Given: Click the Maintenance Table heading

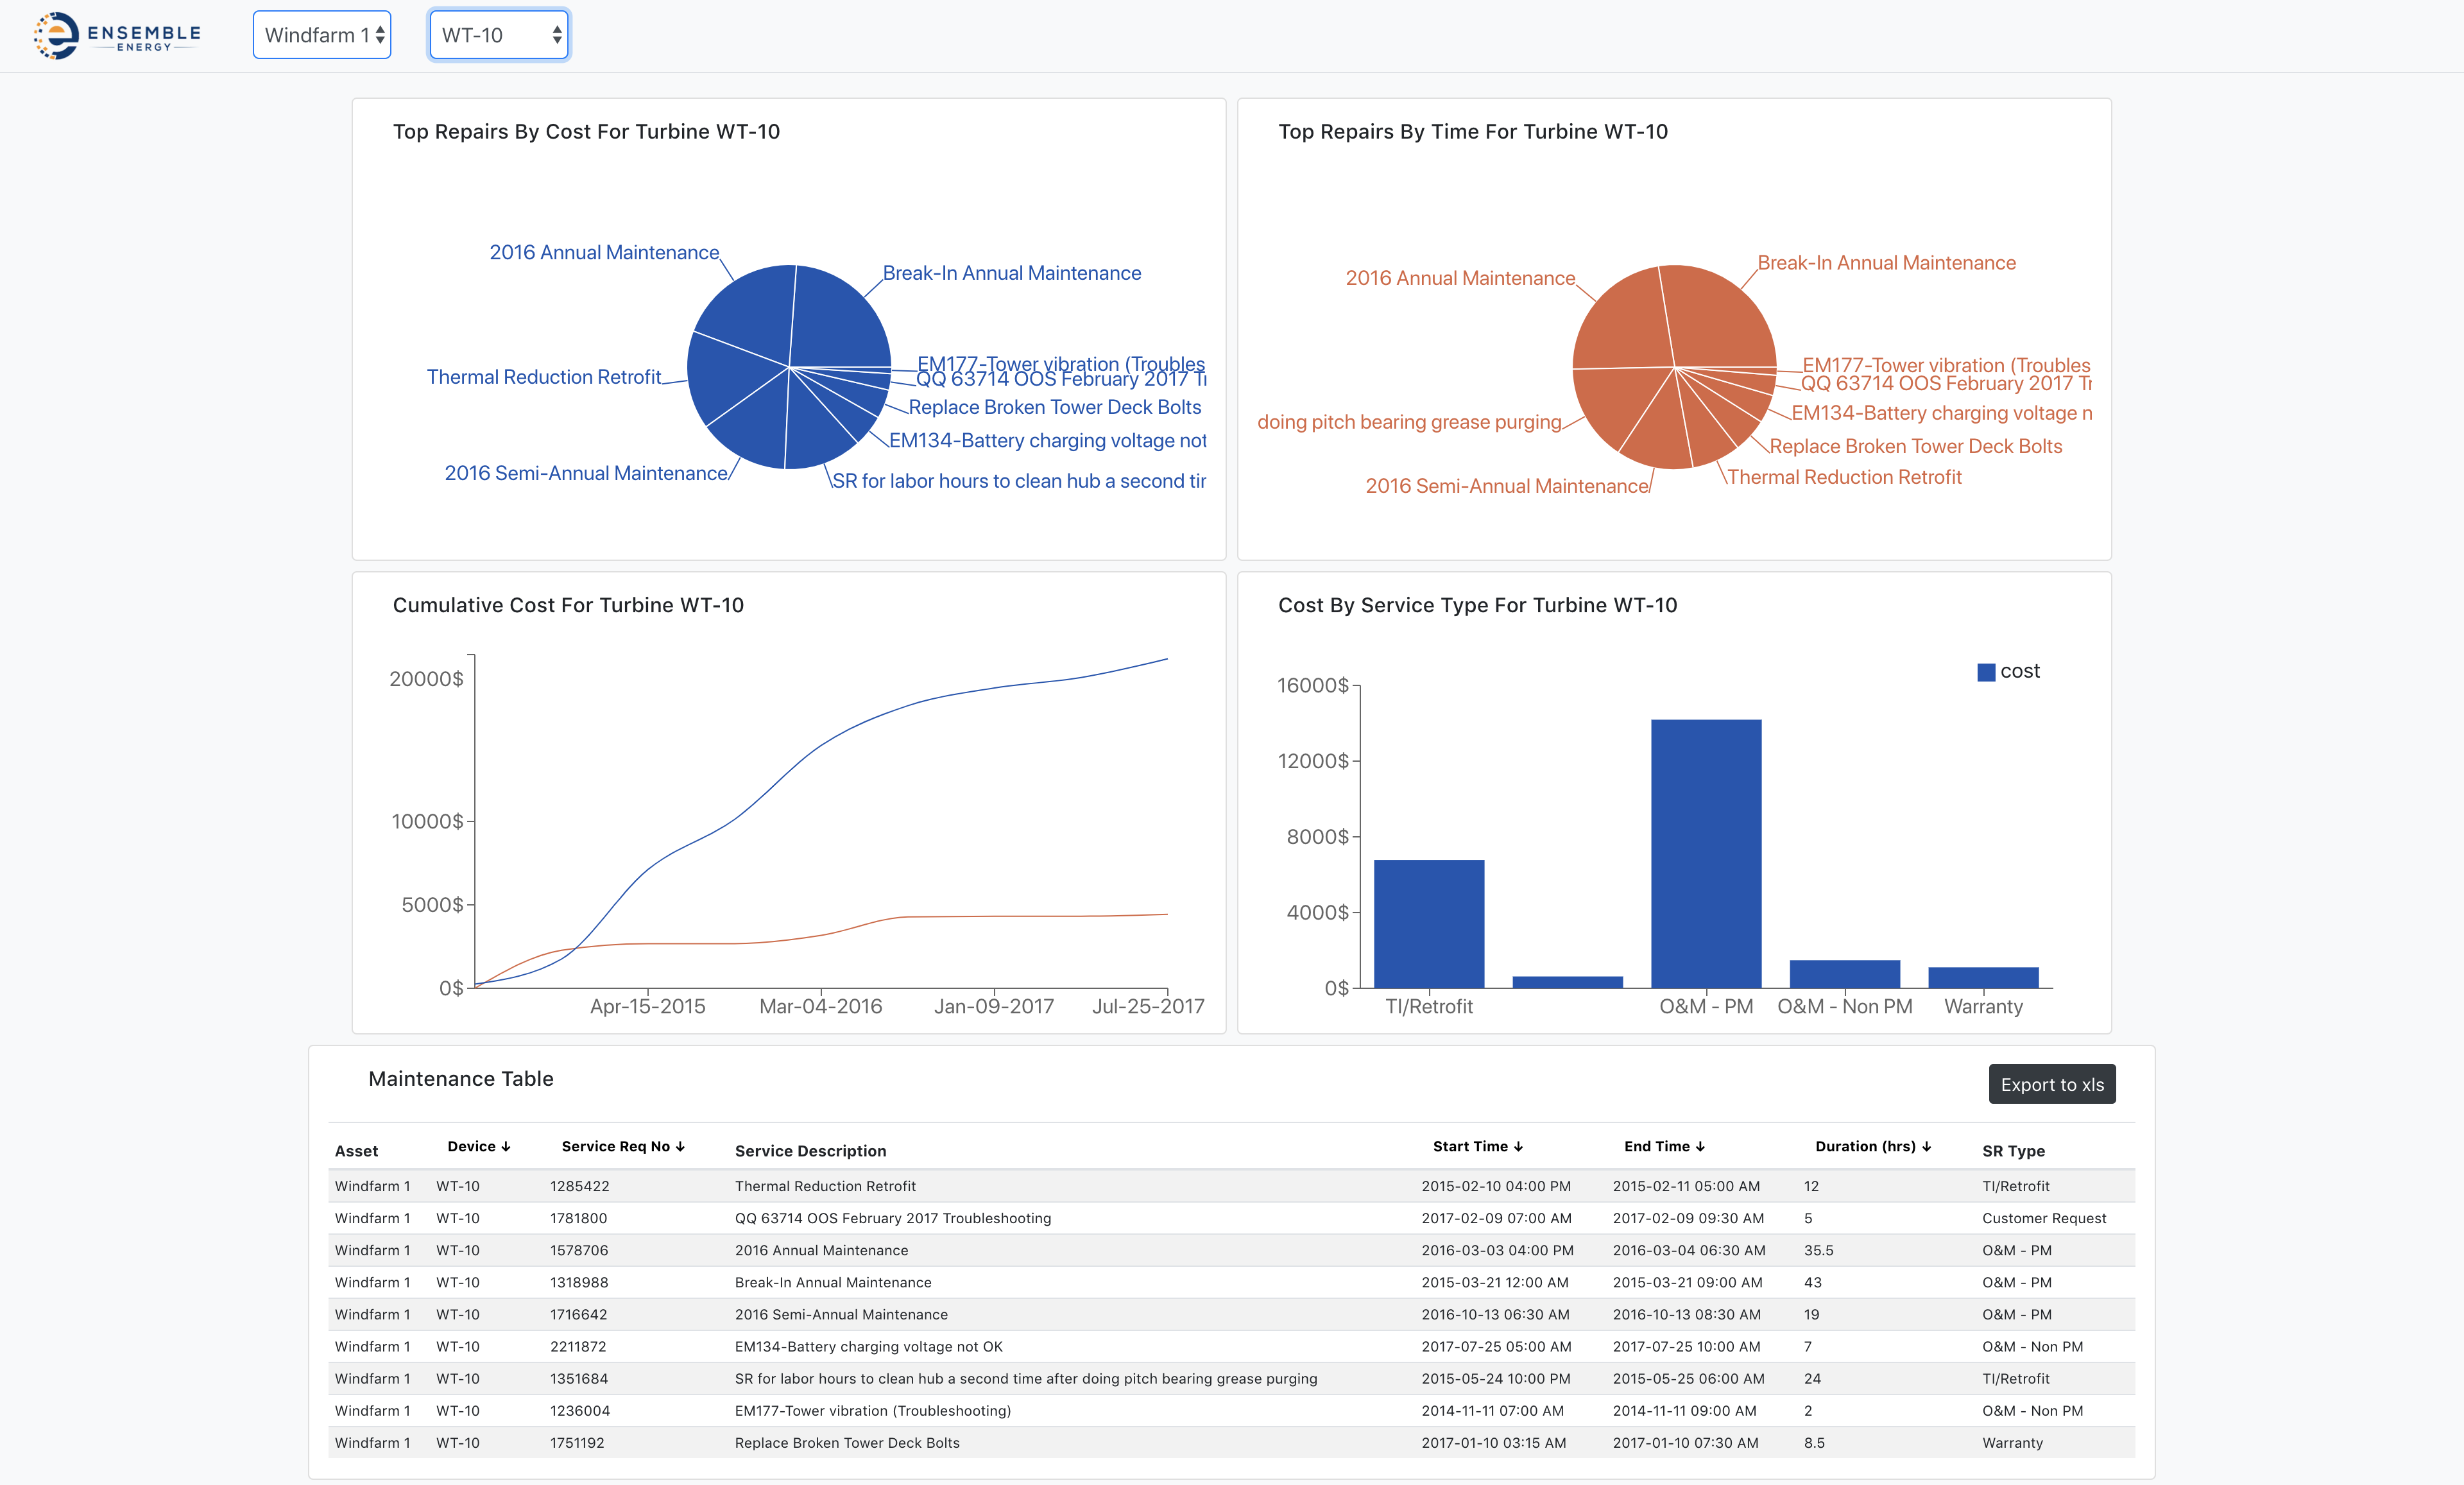Looking at the screenshot, I should pos(461,1078).
